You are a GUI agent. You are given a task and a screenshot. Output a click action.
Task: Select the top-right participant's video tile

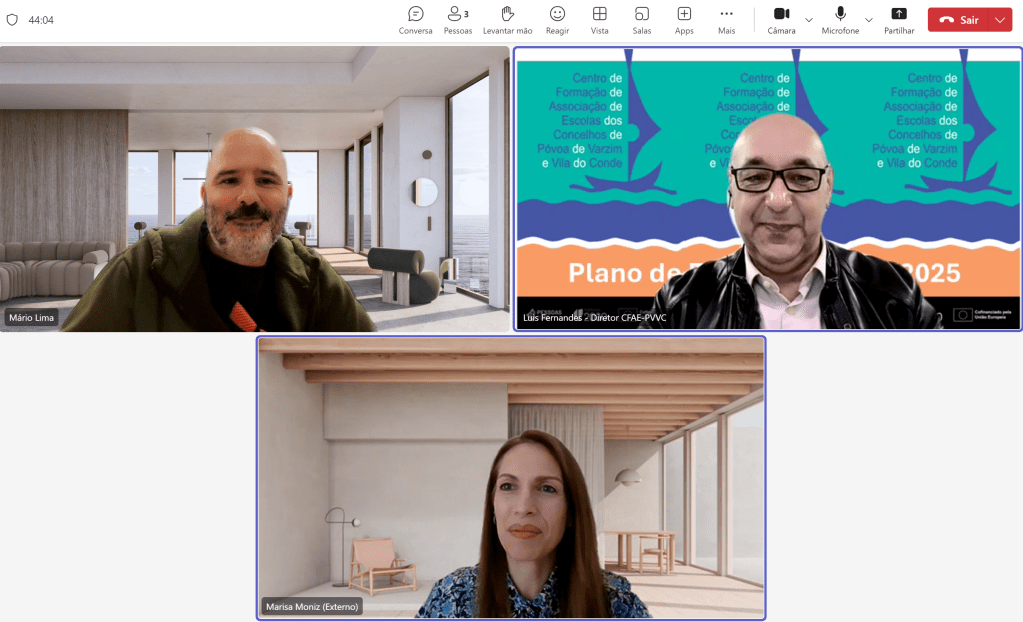tap(767, 188)
